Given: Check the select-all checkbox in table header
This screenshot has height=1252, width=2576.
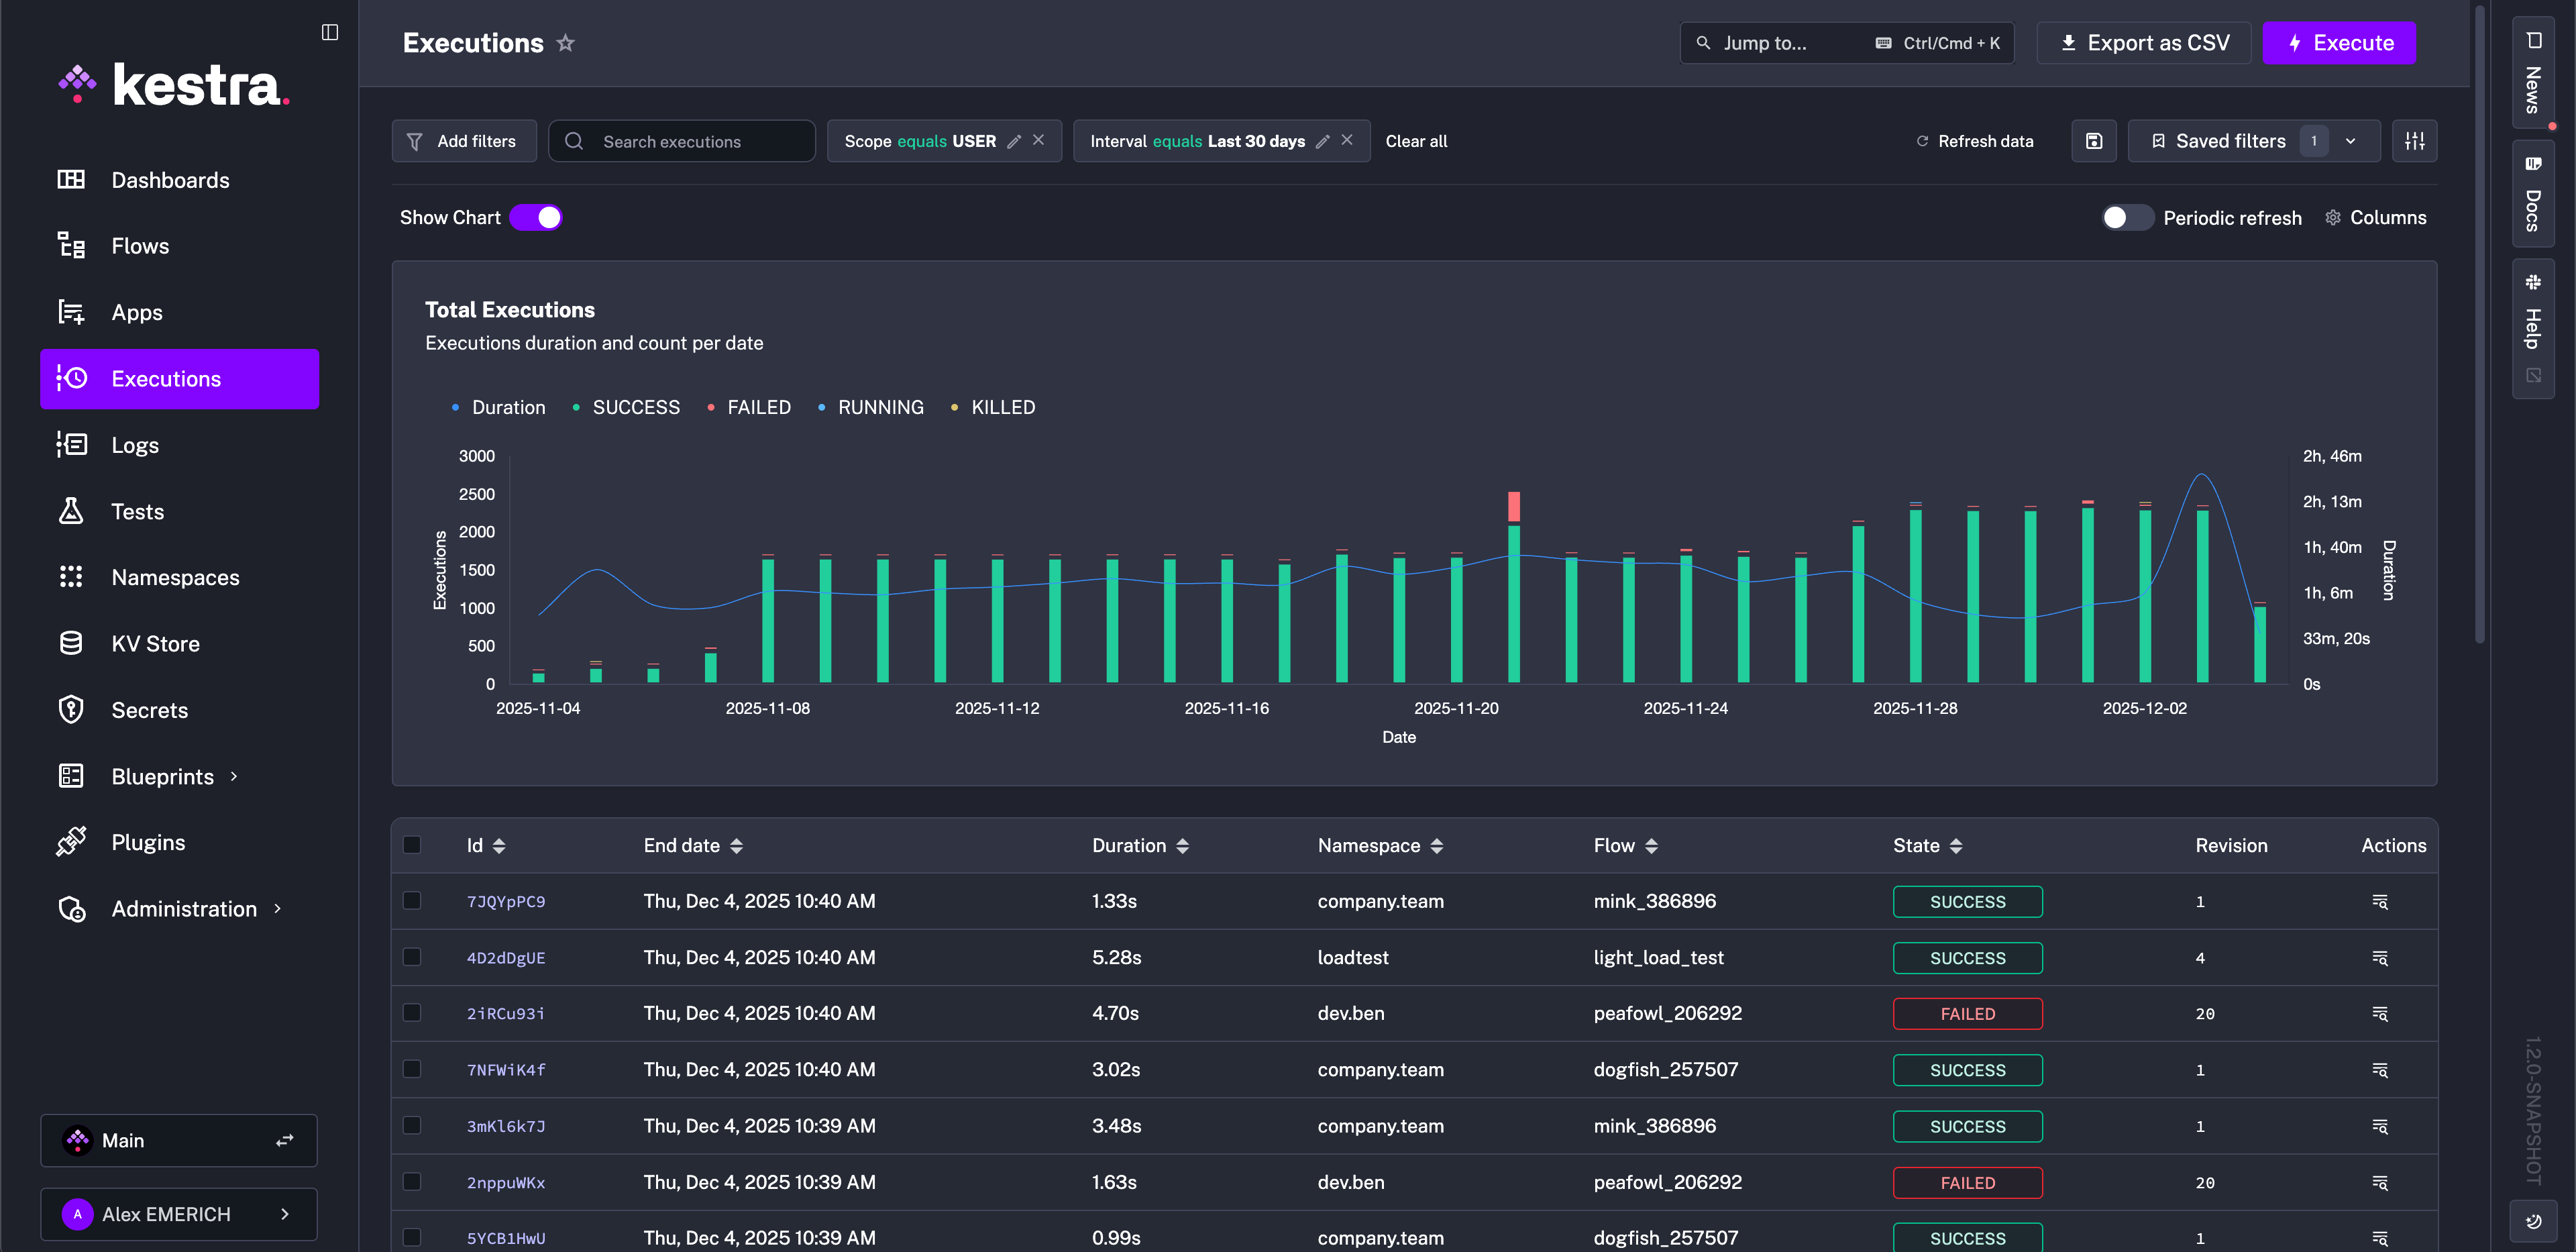Looking at the screenshot, I should tap(412, 845).
